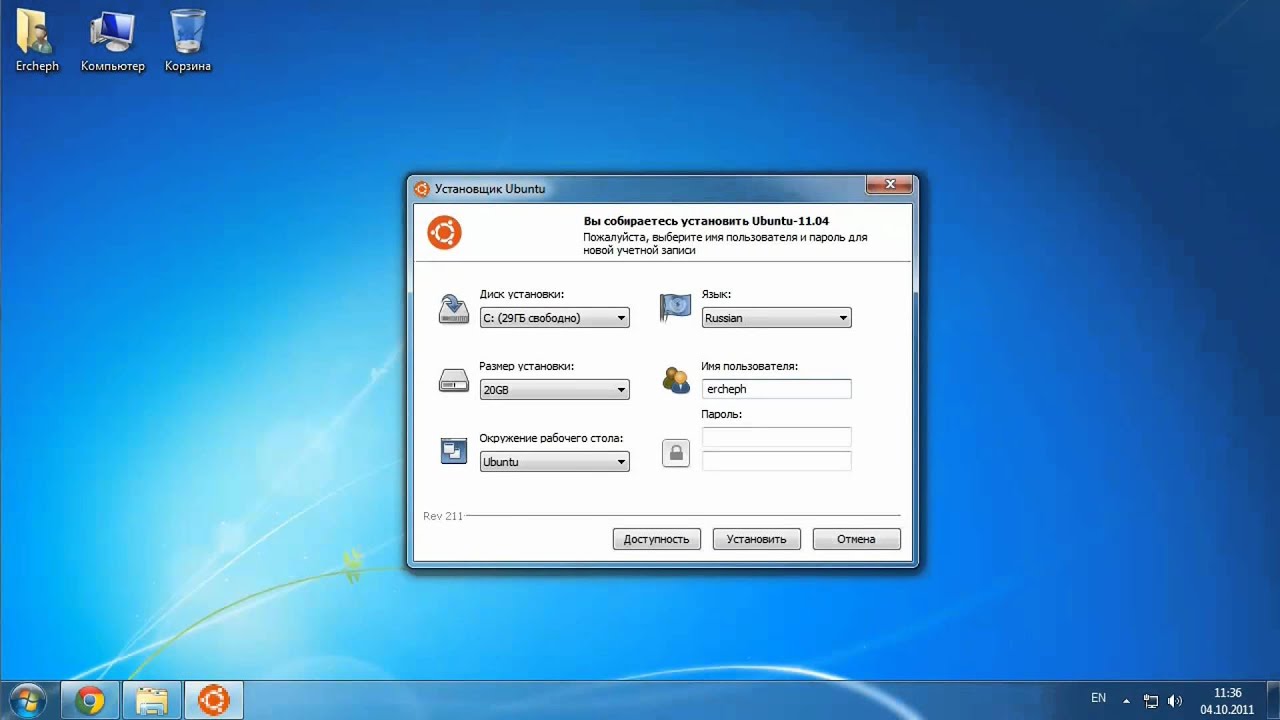The width and height of the screenshot is (1280, 720).
Task: Click the Размер установки label
Action: pyautogui.click(x=526, y=366)
